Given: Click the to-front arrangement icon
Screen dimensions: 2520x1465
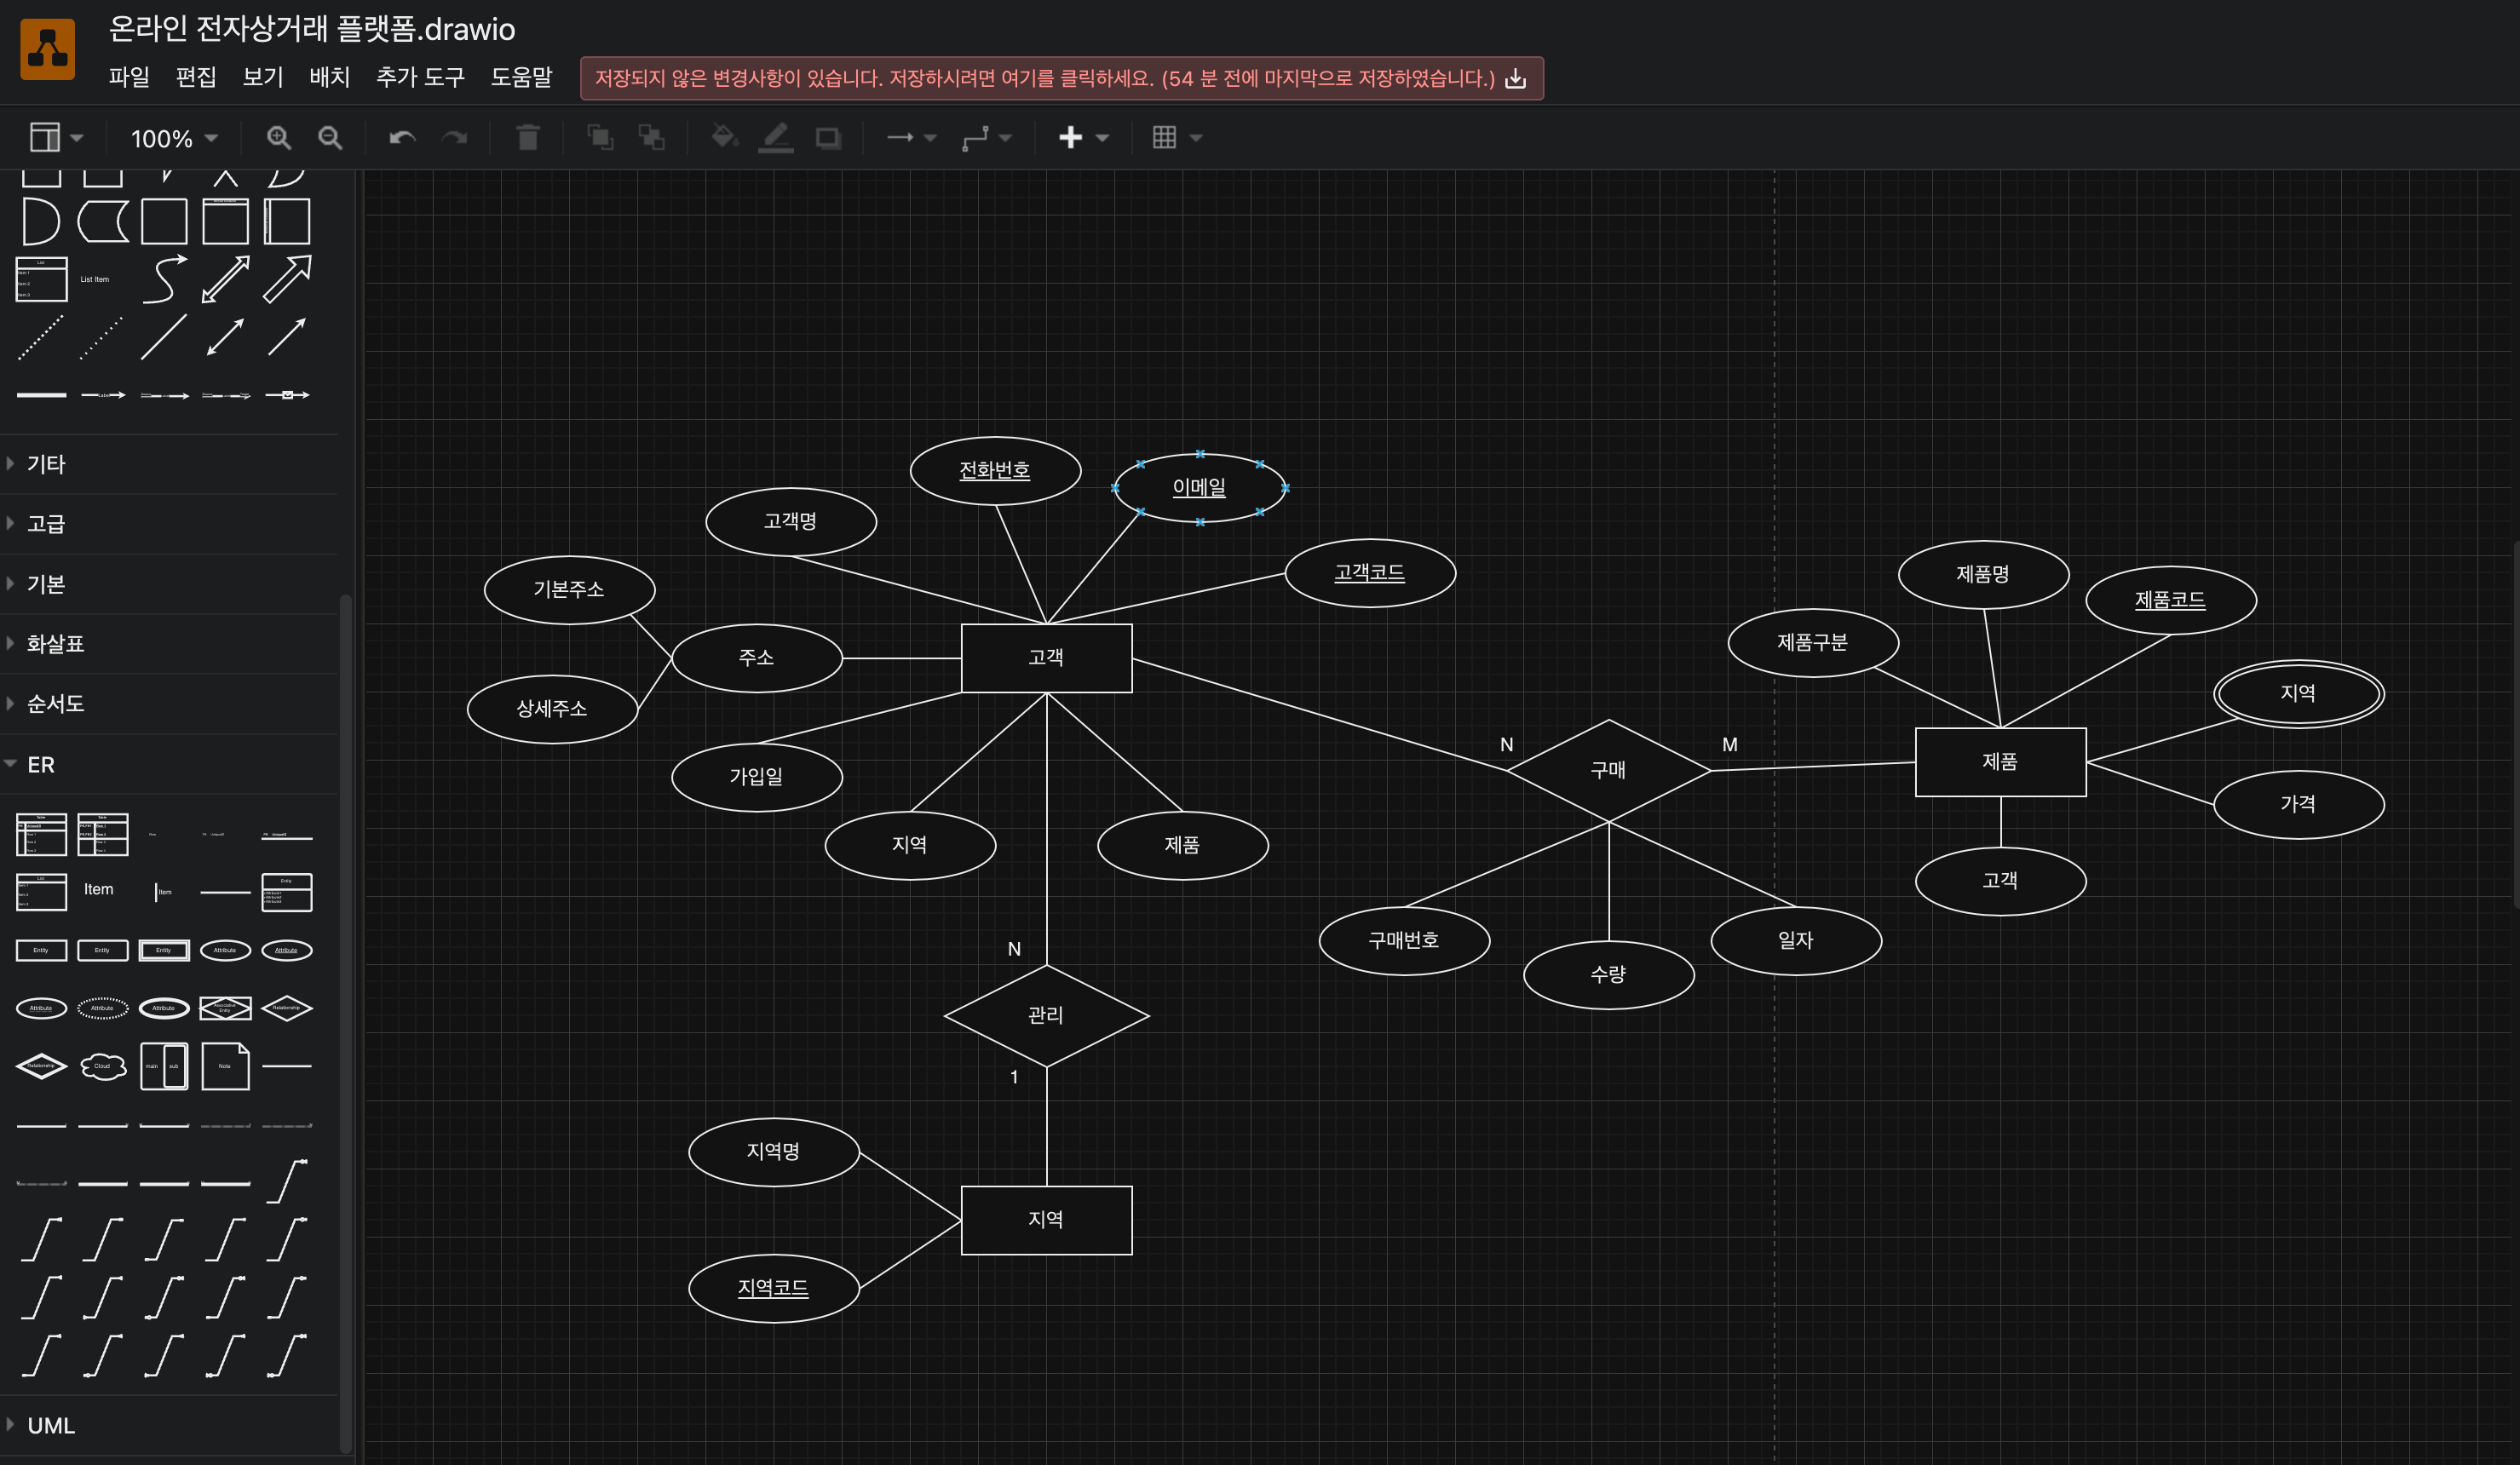Looking at the screenshot, I should click(x=599, y=137).
